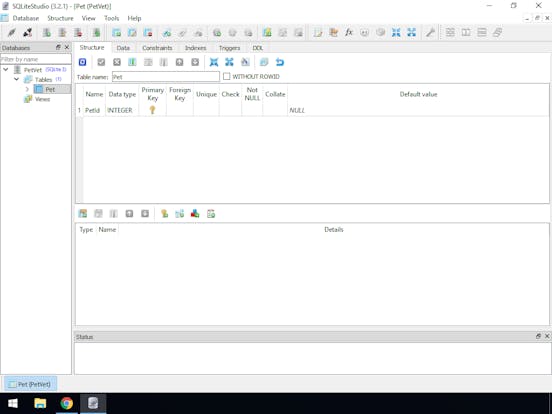Open the Help menu
This screenshot has width=552, height=414.
[134, 18]
